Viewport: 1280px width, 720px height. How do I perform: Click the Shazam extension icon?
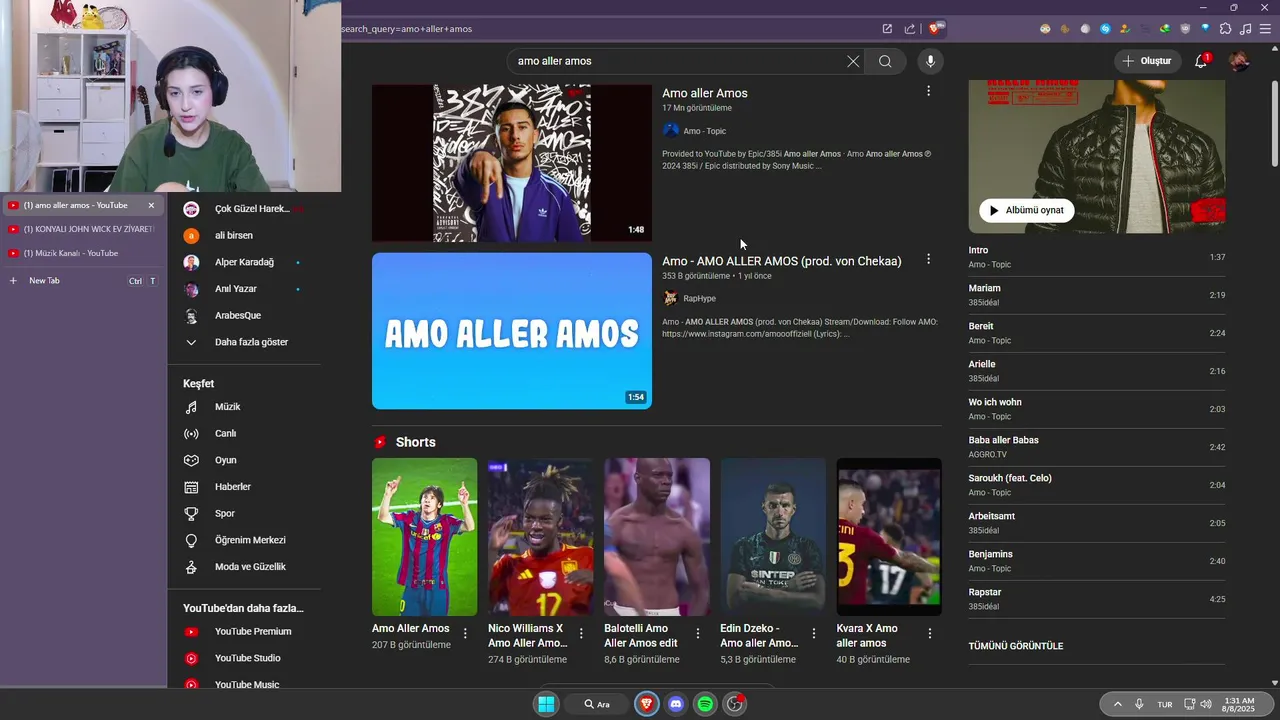click(x=1105, y=29)
